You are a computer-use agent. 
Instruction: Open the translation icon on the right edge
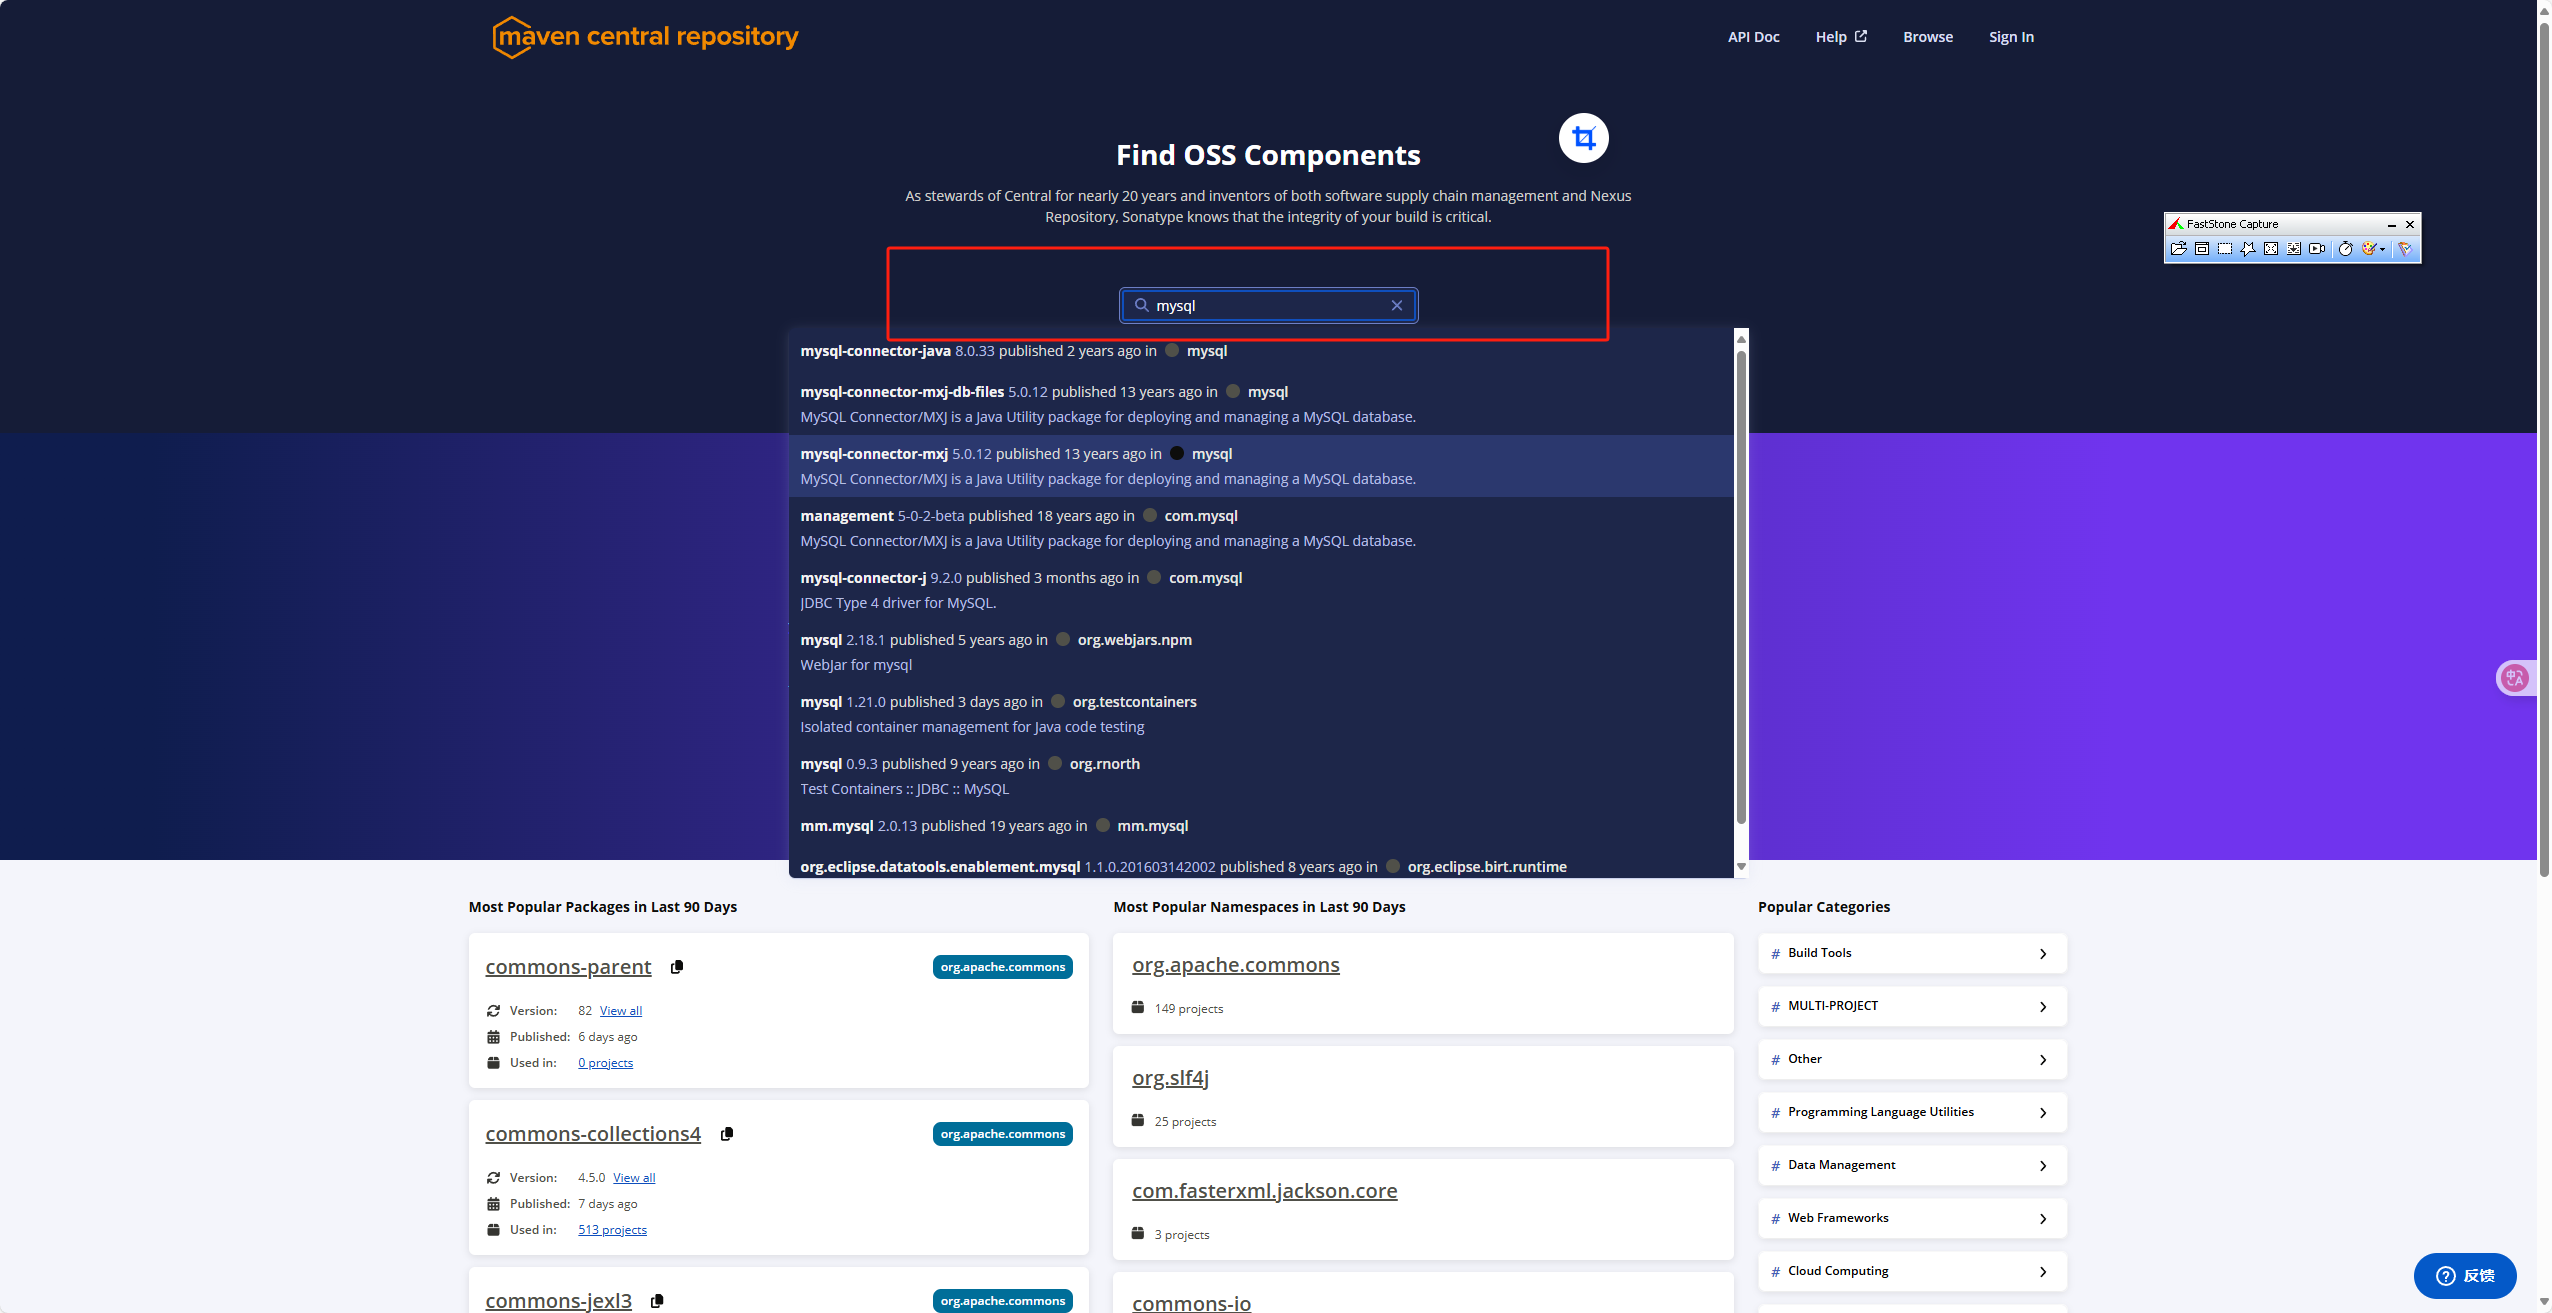[2516, 677]
